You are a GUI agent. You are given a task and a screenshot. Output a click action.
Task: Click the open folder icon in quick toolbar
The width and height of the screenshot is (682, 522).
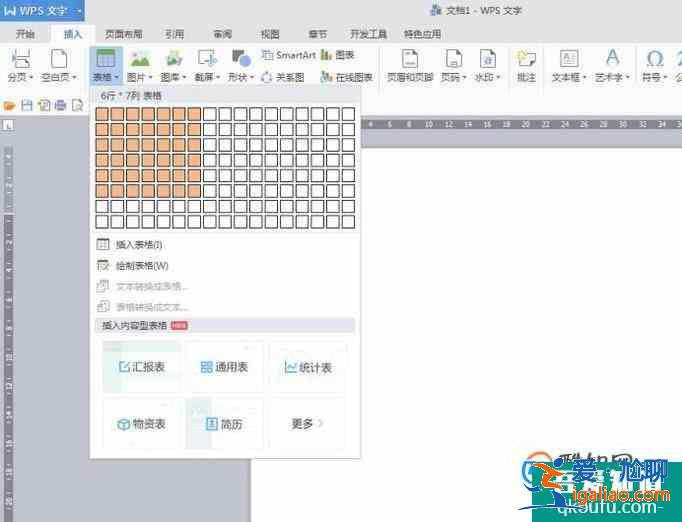tap(10, 105)
